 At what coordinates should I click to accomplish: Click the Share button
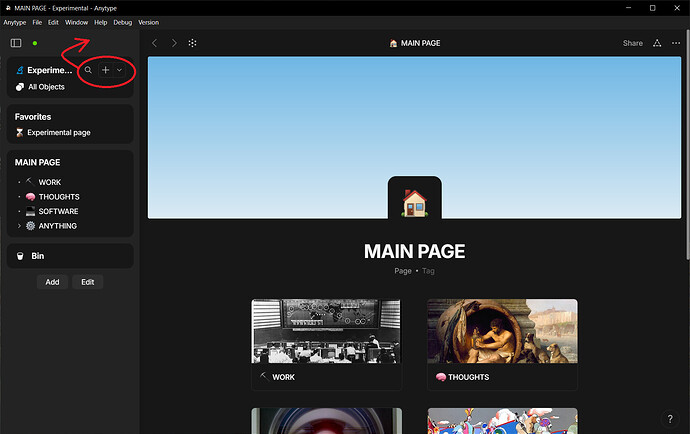[x=632, y=43]
